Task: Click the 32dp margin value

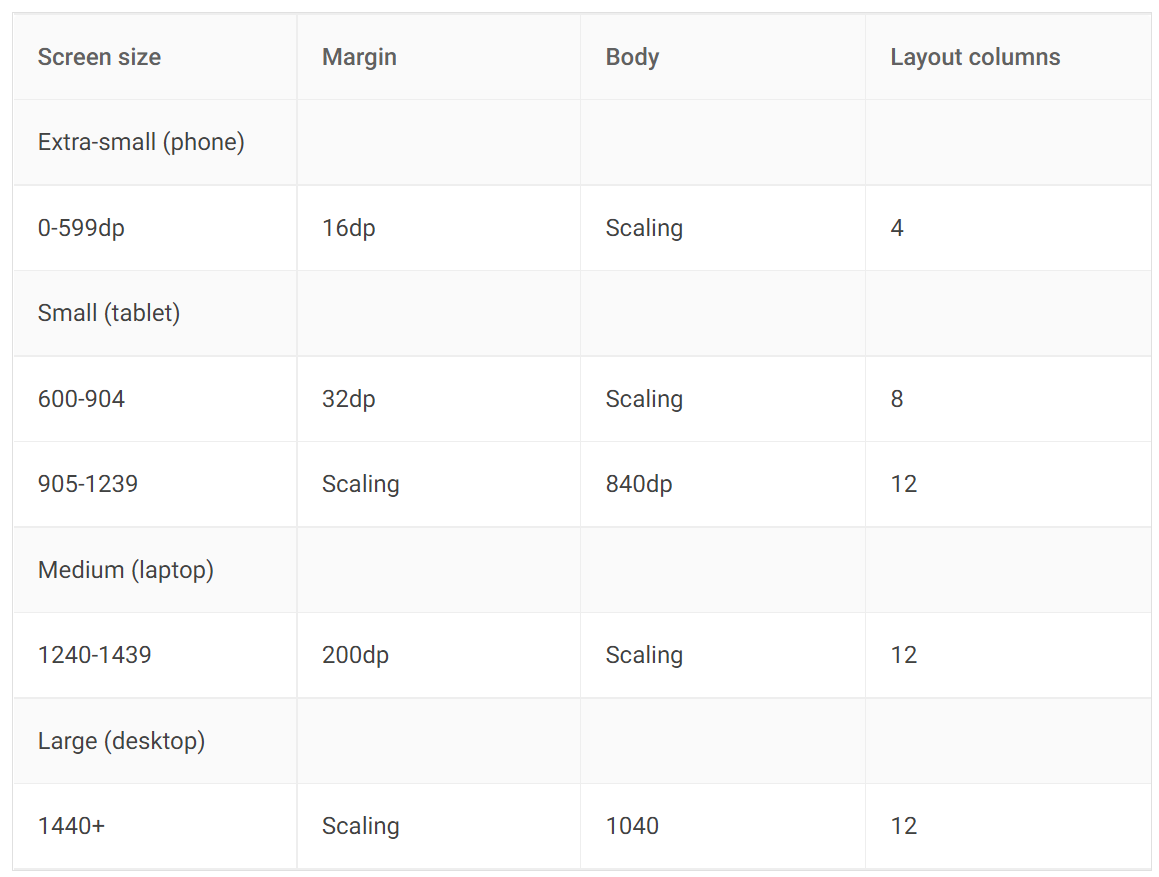Action: tap(348, 399)
